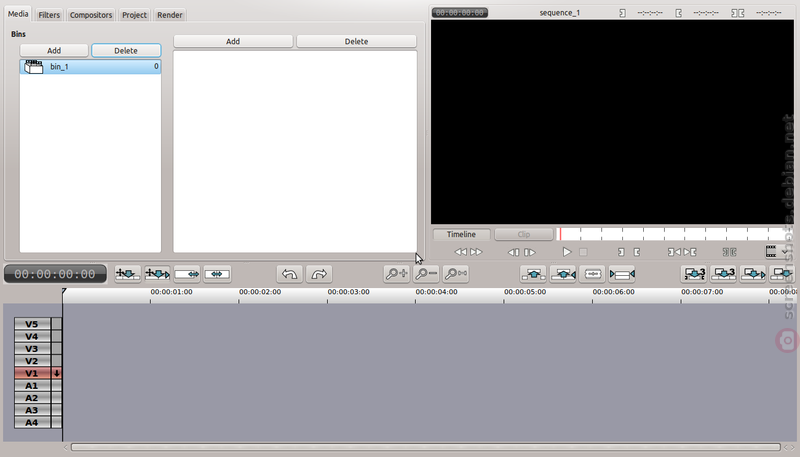Click rewind double-arrow in monitor
This screenshot has height=457, width=800.
tap(461, 252)
